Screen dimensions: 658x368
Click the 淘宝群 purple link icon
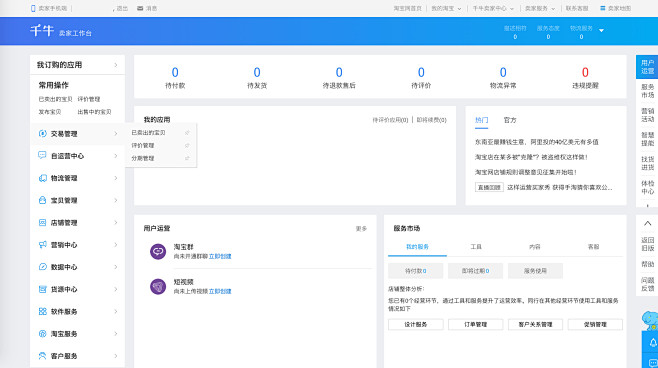point(158,251)
